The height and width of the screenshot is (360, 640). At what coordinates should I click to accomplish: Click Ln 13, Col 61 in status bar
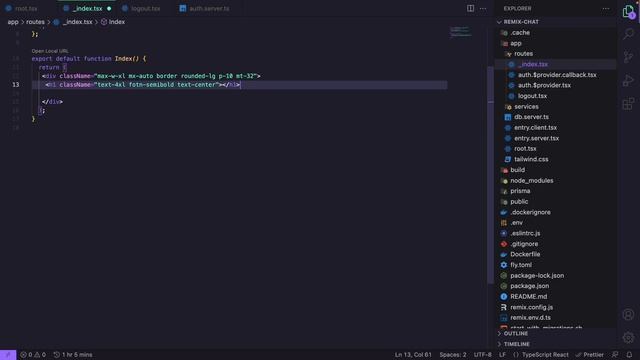pyautogui.click(x=413, y=355)
